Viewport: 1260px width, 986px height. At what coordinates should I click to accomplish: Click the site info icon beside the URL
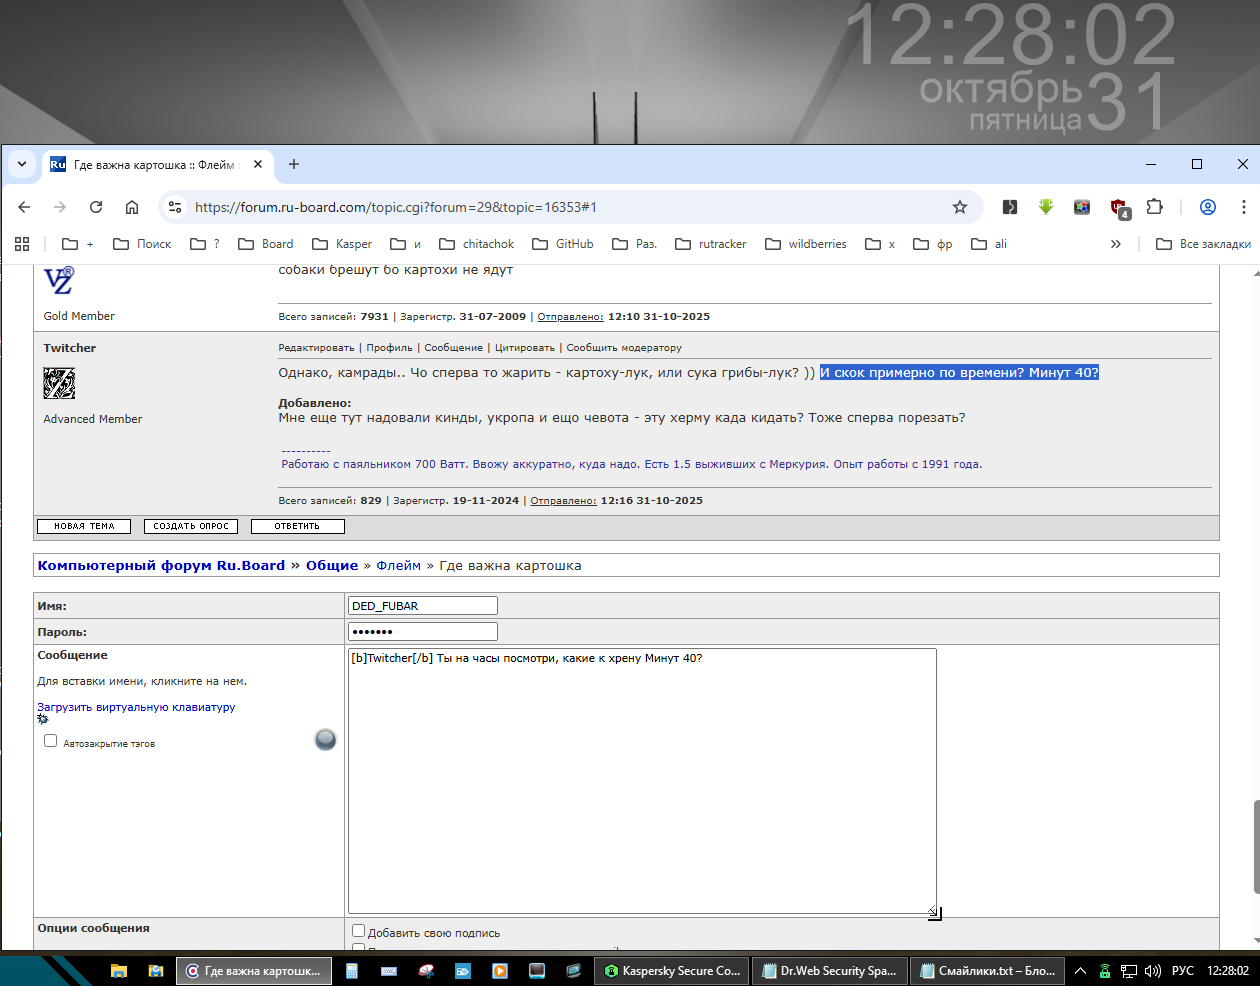tap(175, 207)
